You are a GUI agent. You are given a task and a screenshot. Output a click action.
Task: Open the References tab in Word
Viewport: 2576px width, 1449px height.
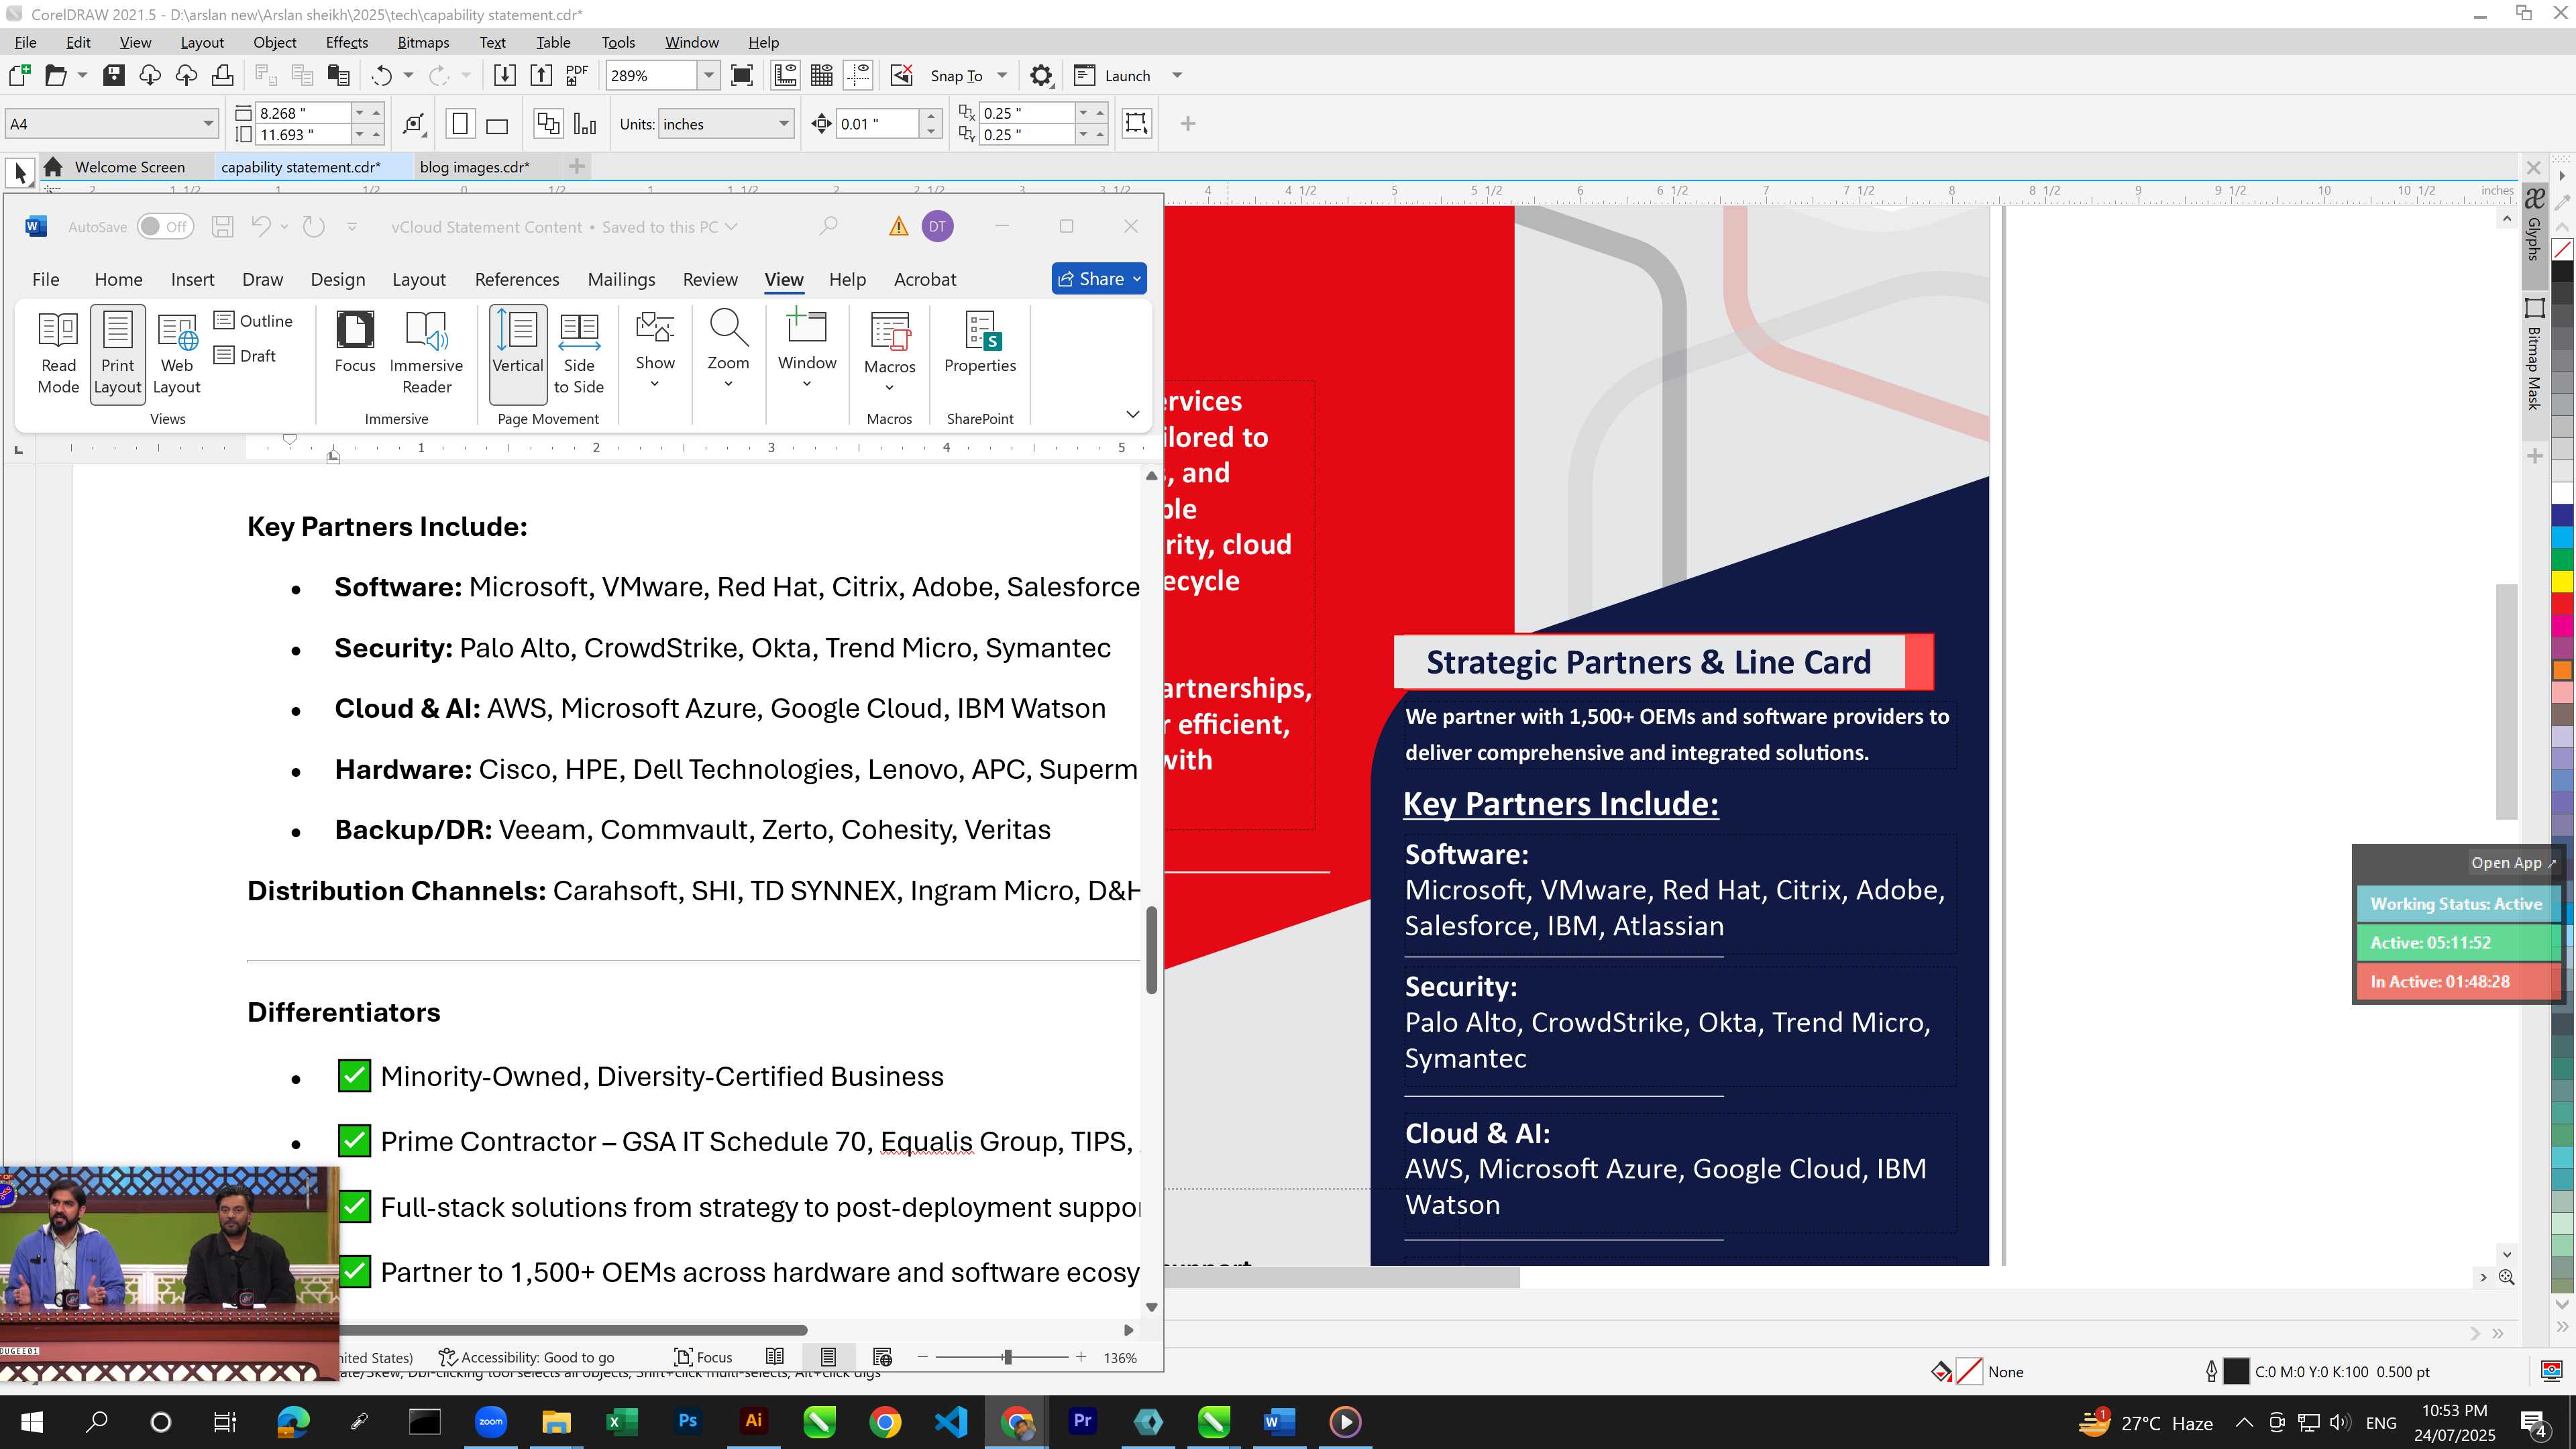(x=517, y=279)
